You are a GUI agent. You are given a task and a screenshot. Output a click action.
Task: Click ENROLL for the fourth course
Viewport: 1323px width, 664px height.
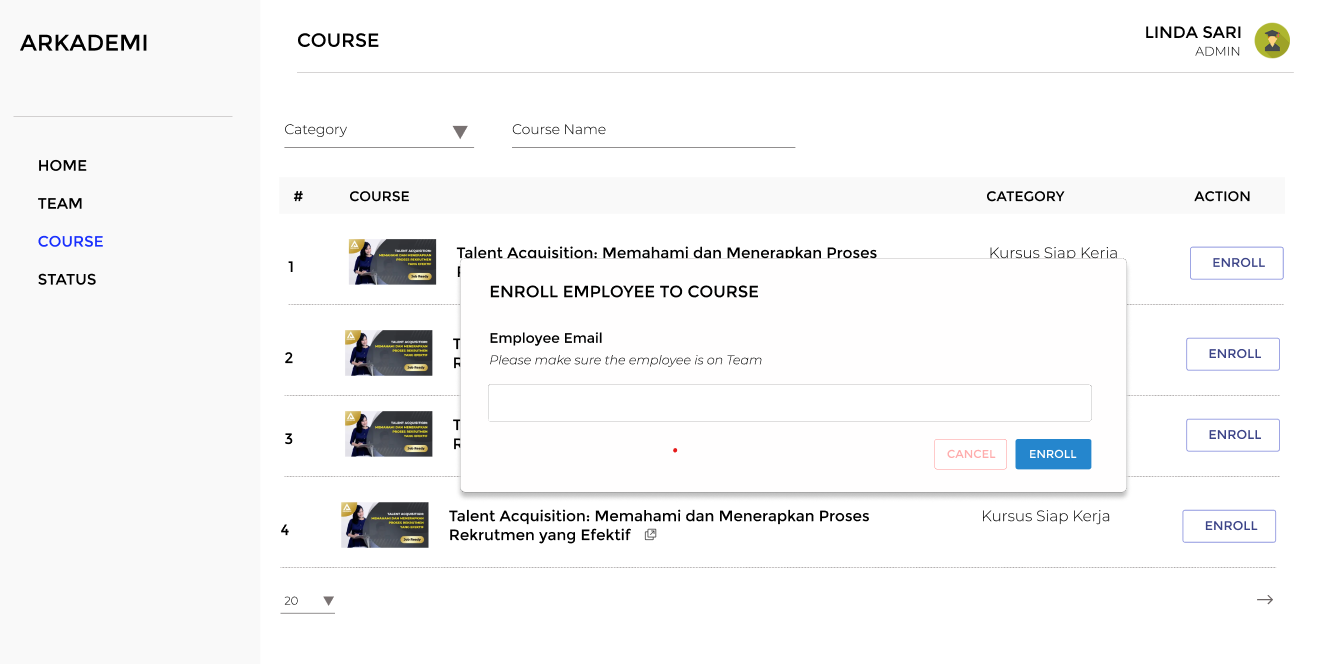click(1229, 525)
